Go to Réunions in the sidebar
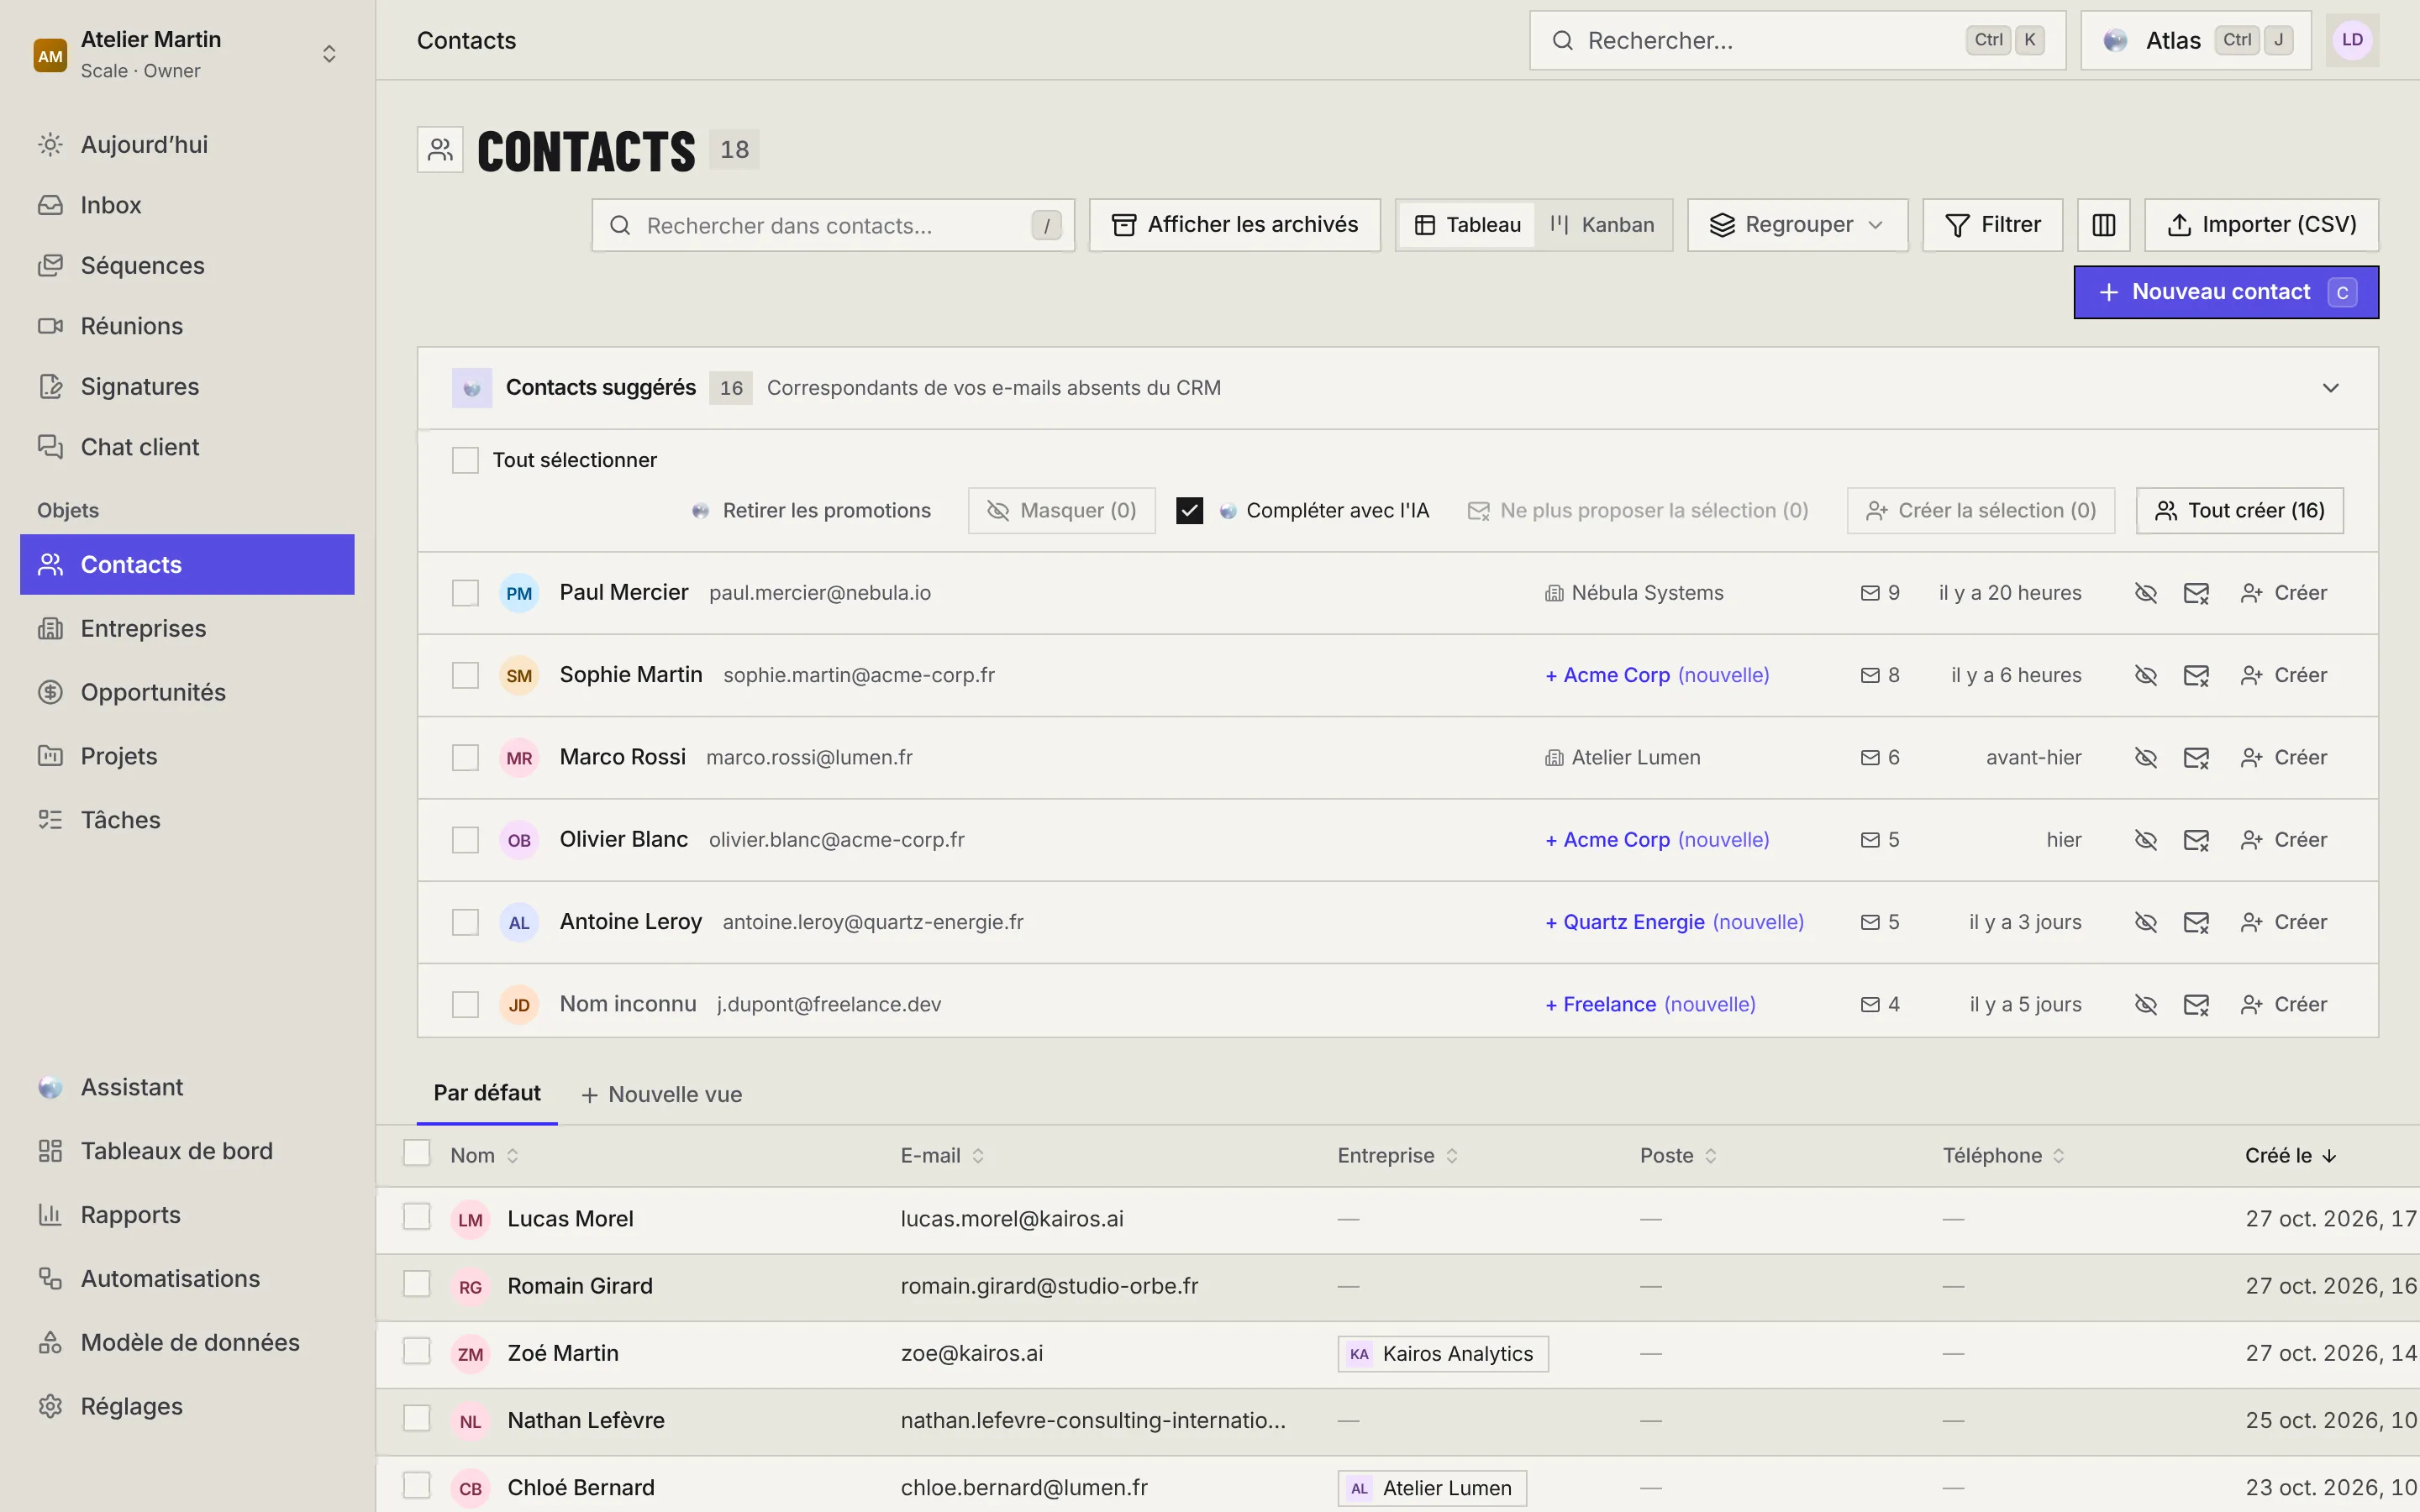Viewport: 2420px width, 1512px height. [187, 326]
